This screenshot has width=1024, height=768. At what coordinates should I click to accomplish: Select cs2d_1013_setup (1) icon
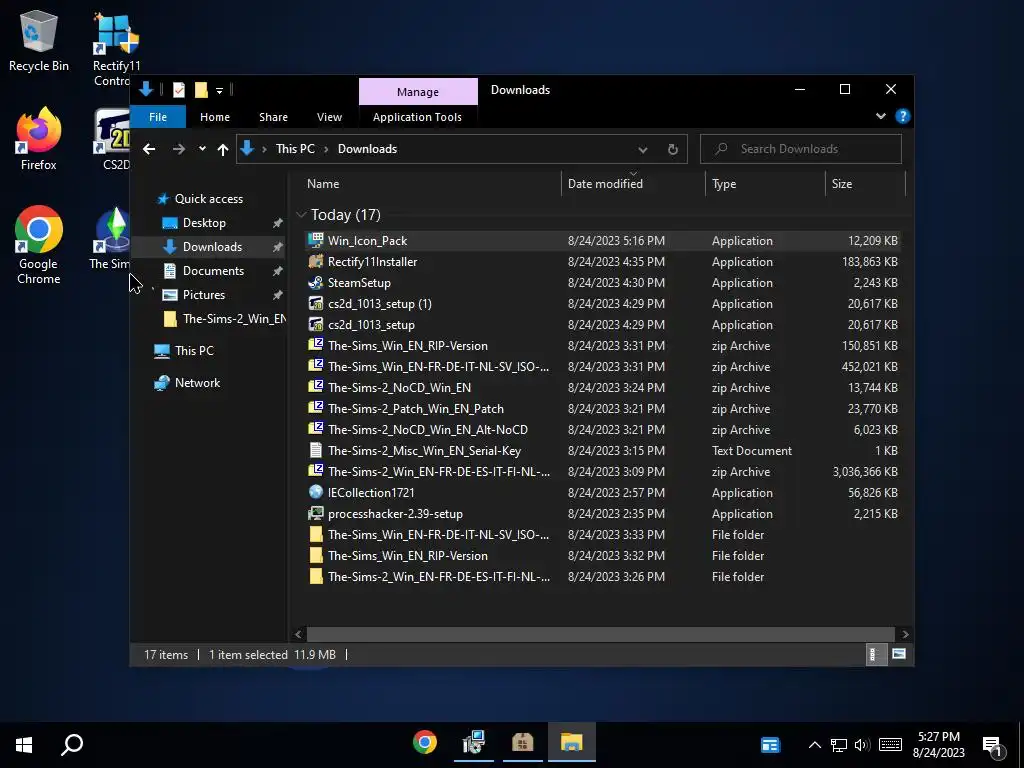click(315, 304)
